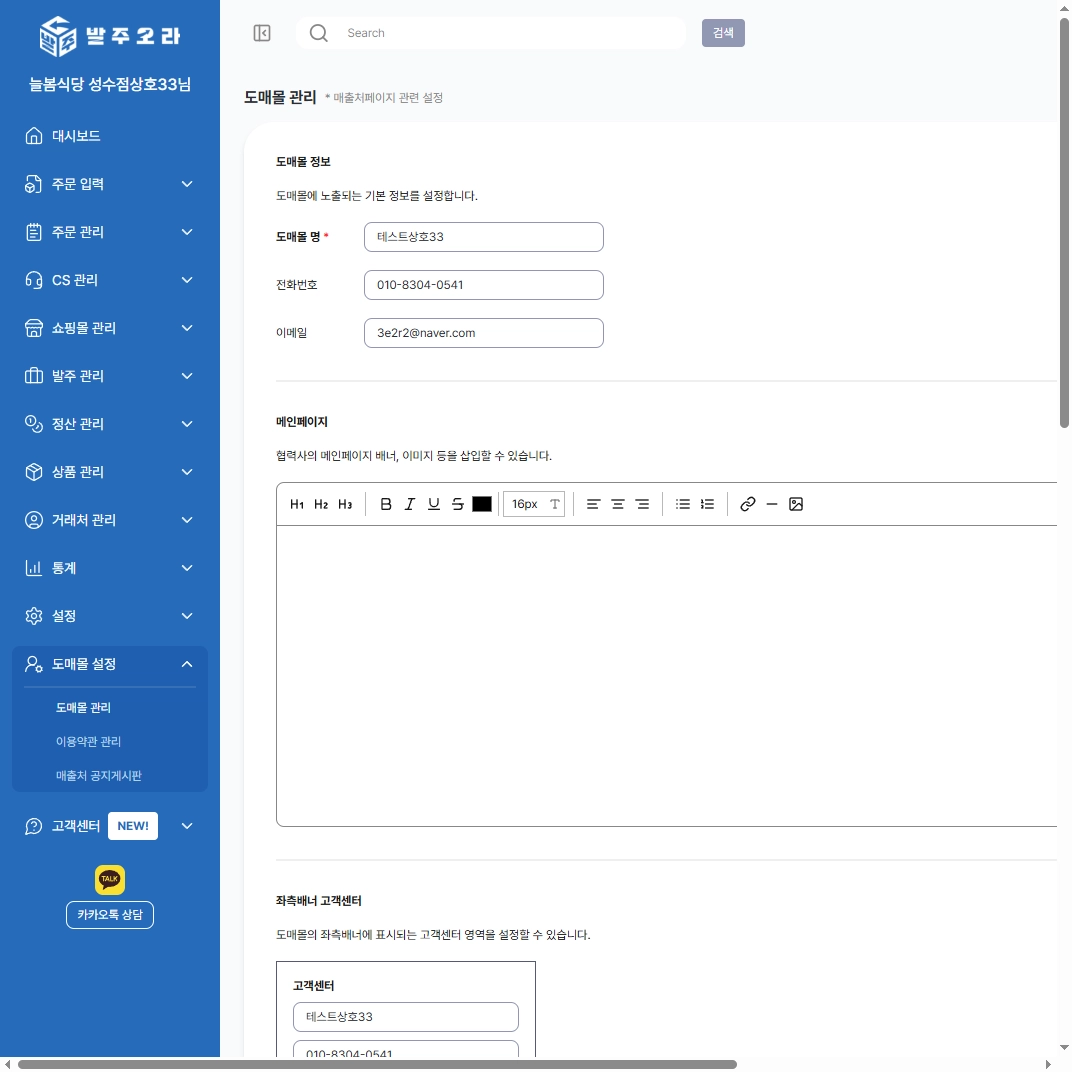Open the black text color swatch
1072x1072 pixels.
[x=482, y=504]
